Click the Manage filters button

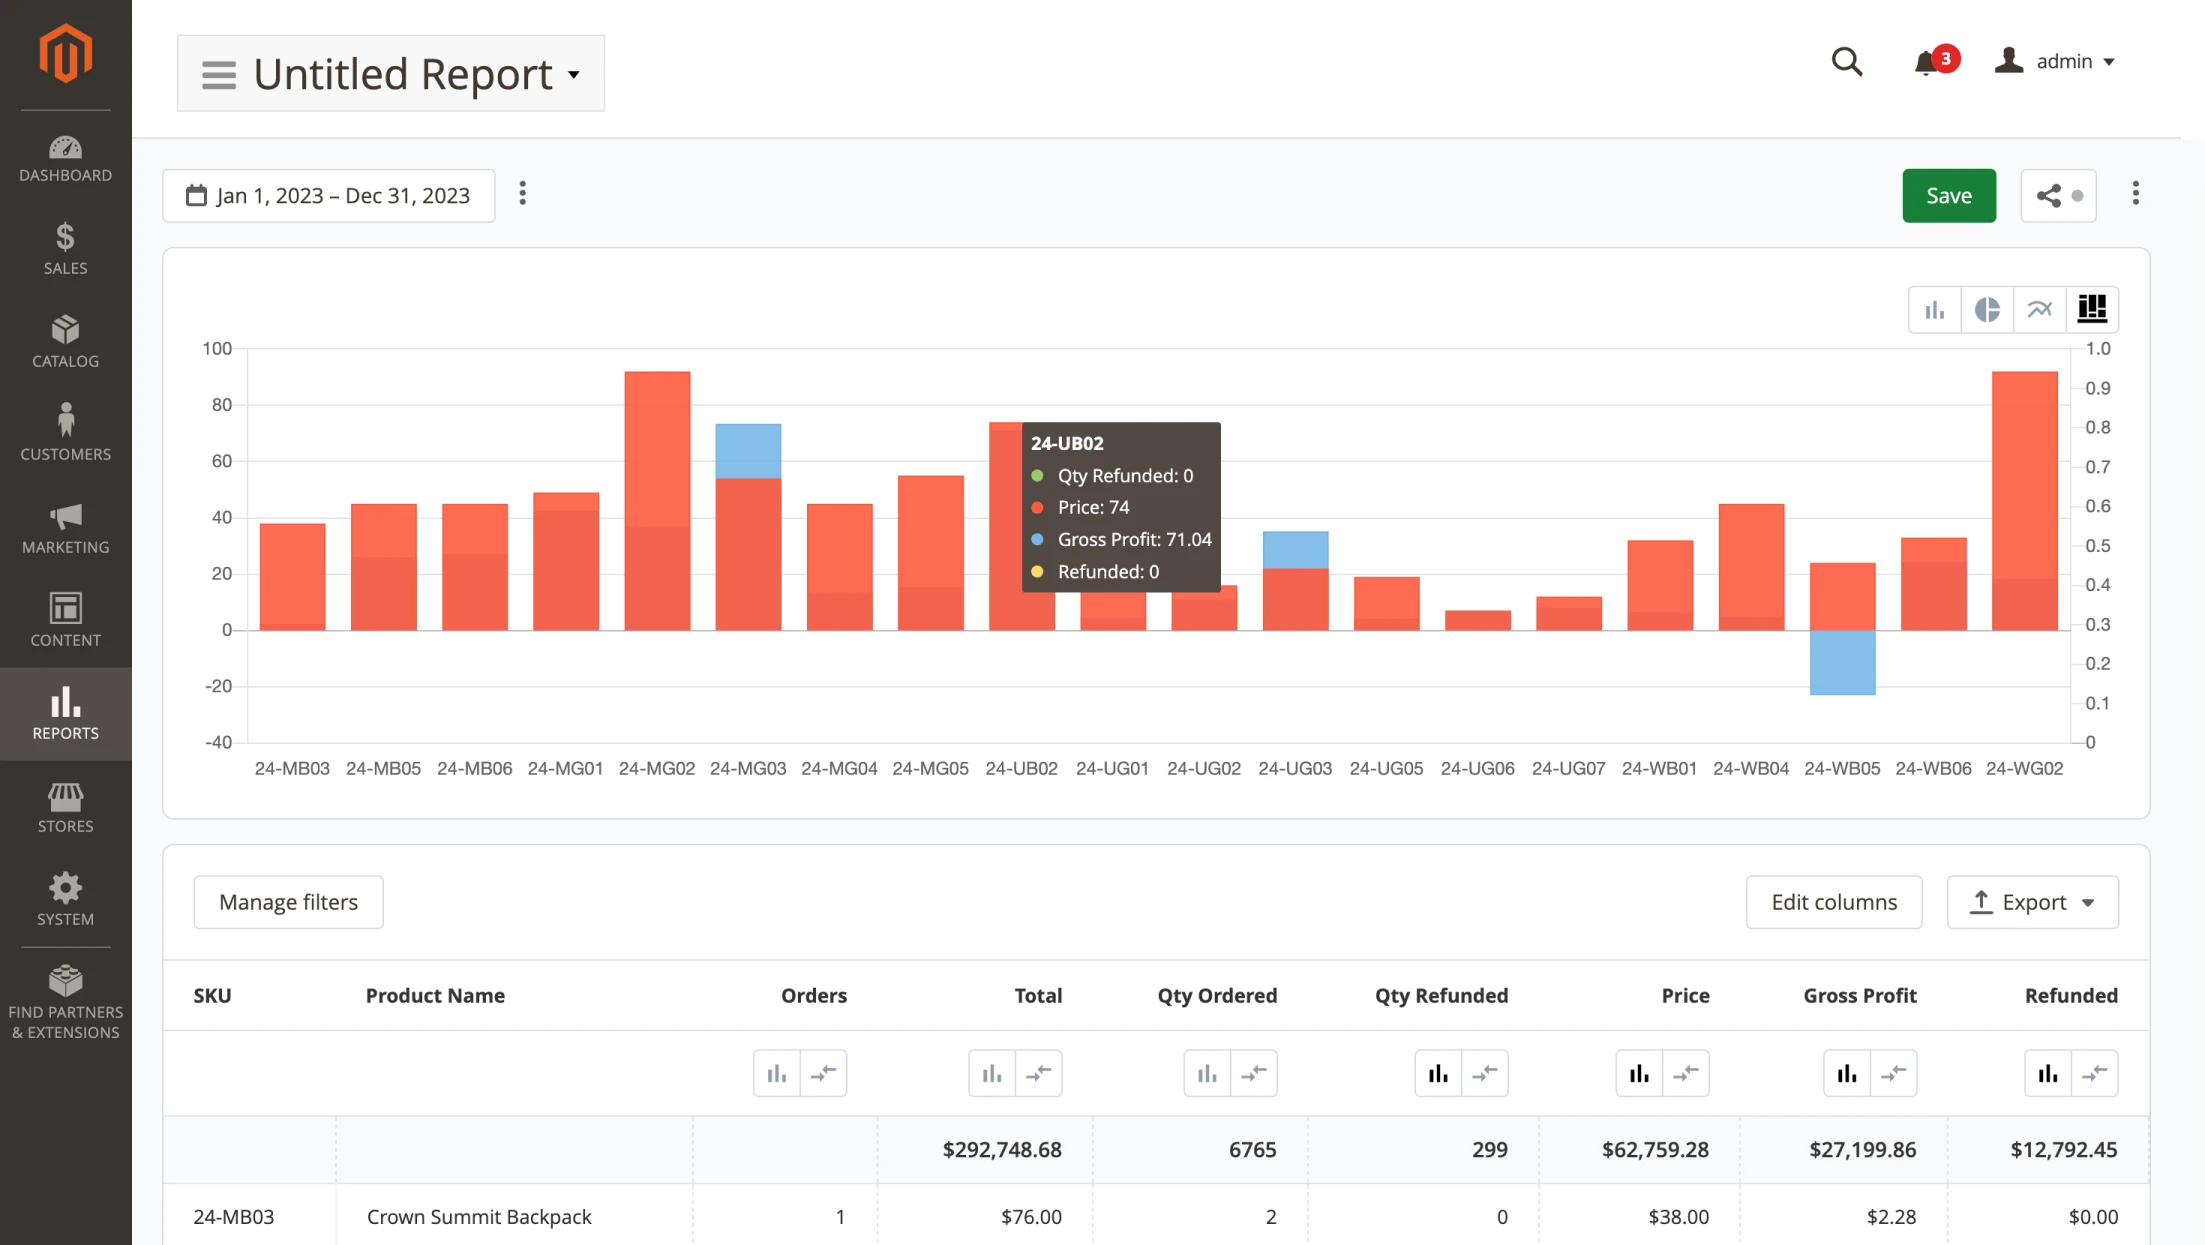pos(288,901)
